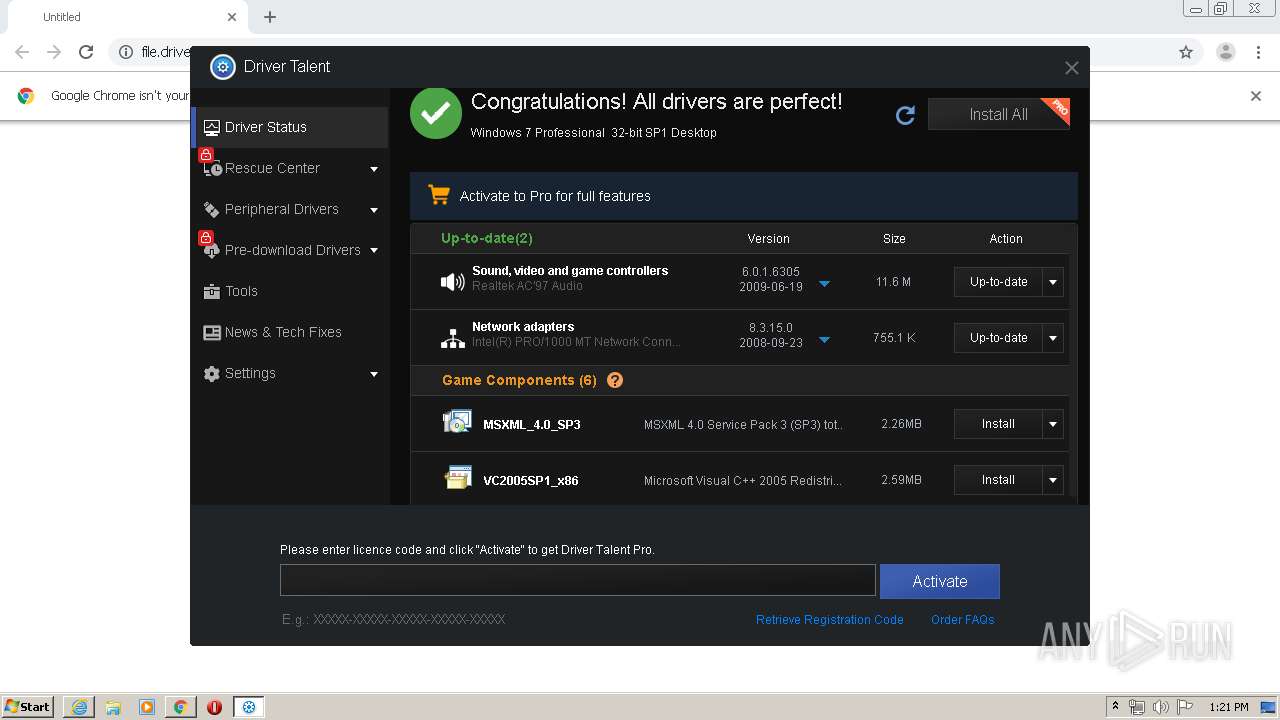
Task: Click the 1:21 PM system clock
Action: pos(1229,707)
